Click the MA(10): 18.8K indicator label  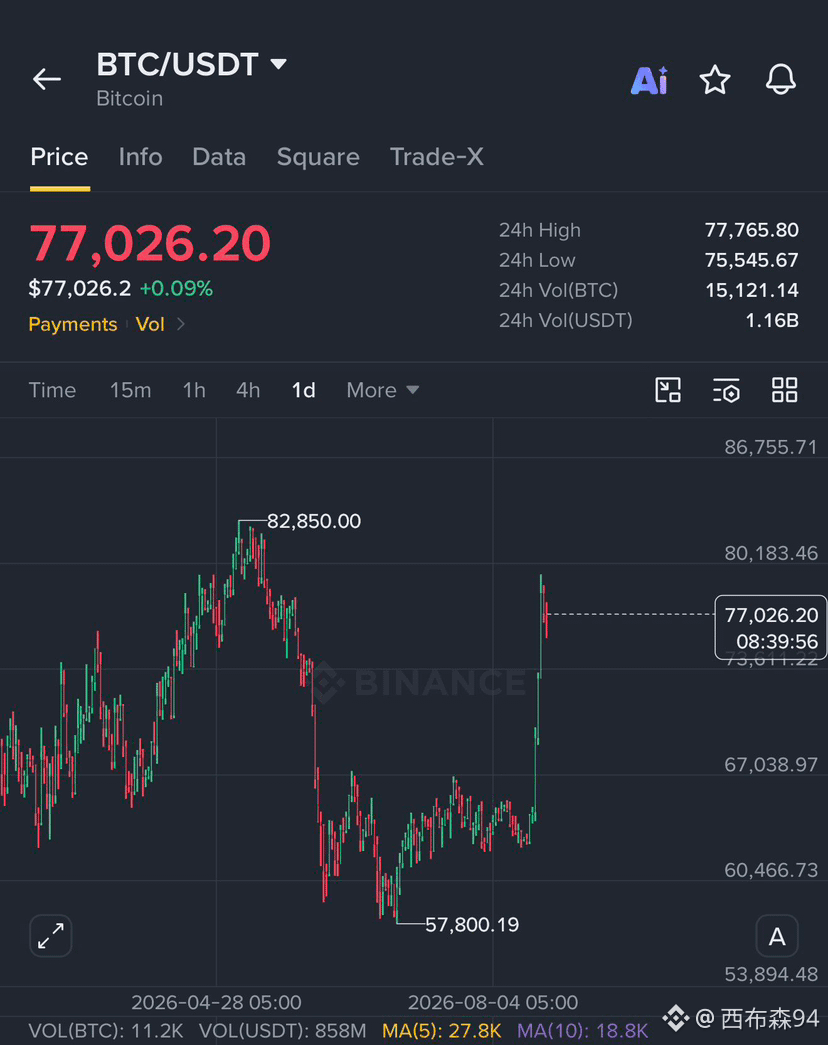point(583,1030)
